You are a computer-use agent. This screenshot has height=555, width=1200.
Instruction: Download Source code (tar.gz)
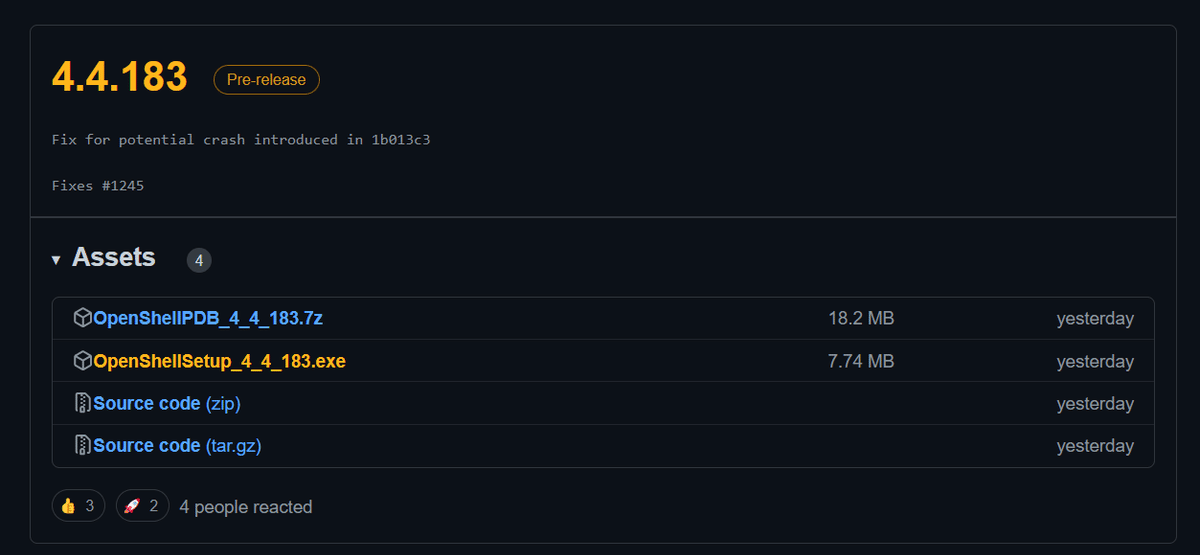click(177, 445)
